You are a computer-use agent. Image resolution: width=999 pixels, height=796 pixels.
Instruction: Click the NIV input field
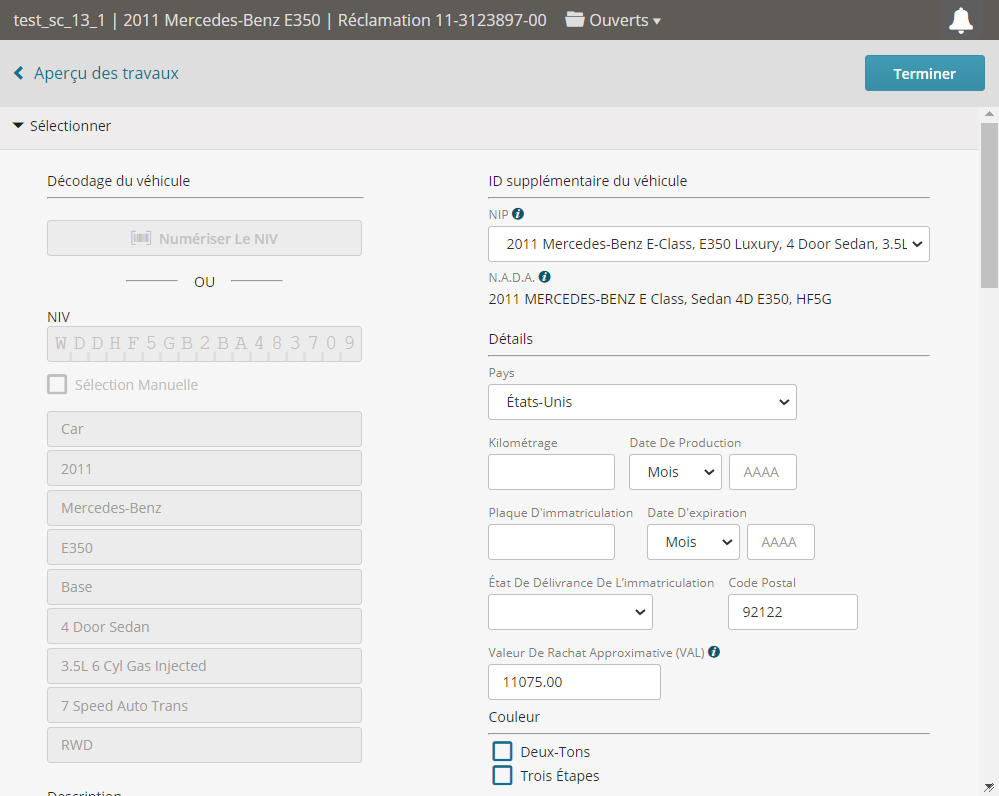coord(205,344)
